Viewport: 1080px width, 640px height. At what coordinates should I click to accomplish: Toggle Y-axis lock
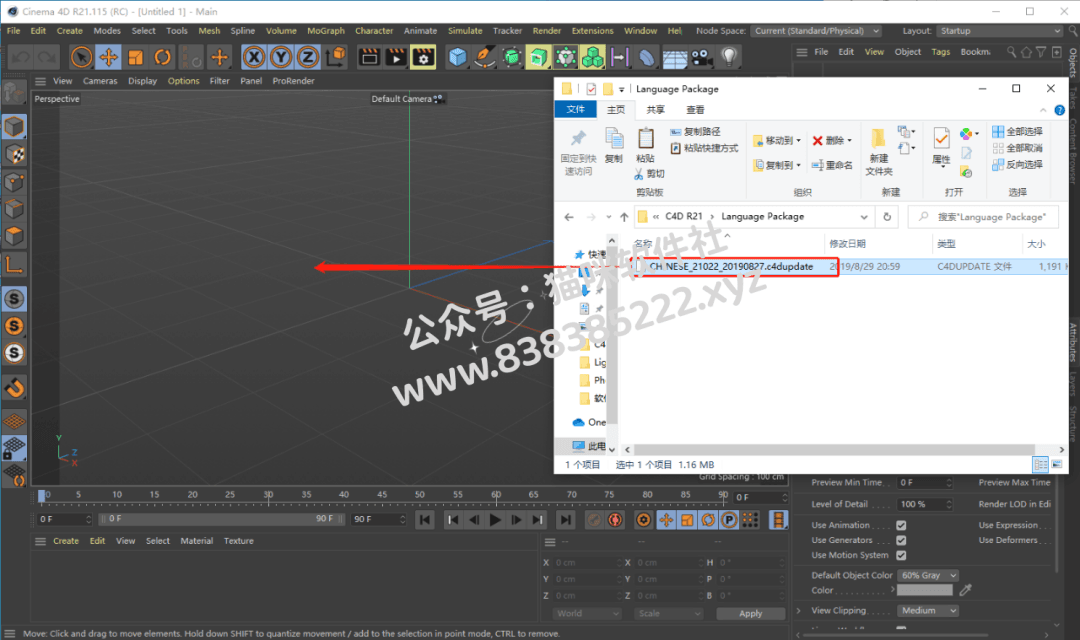click(281, 57)
